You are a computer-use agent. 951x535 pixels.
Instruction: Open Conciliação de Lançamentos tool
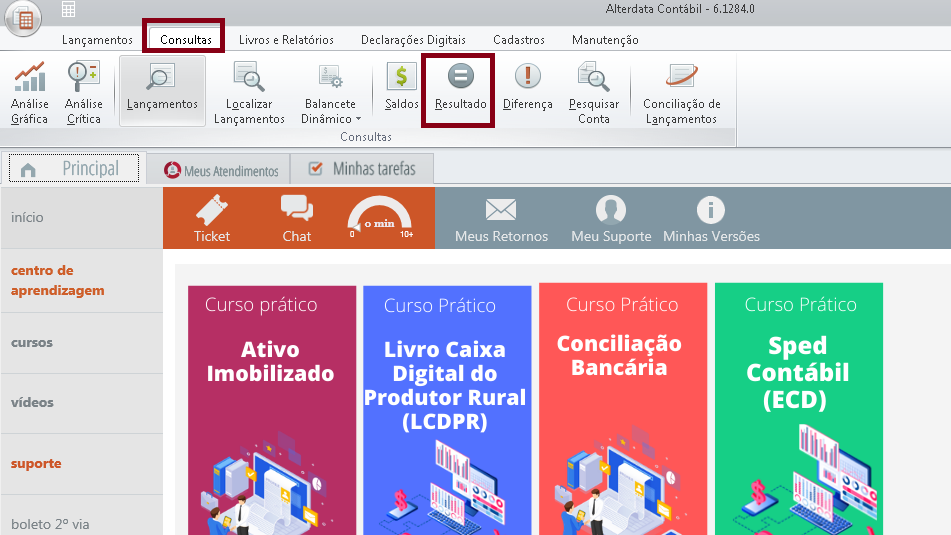[x=682, y=92]
